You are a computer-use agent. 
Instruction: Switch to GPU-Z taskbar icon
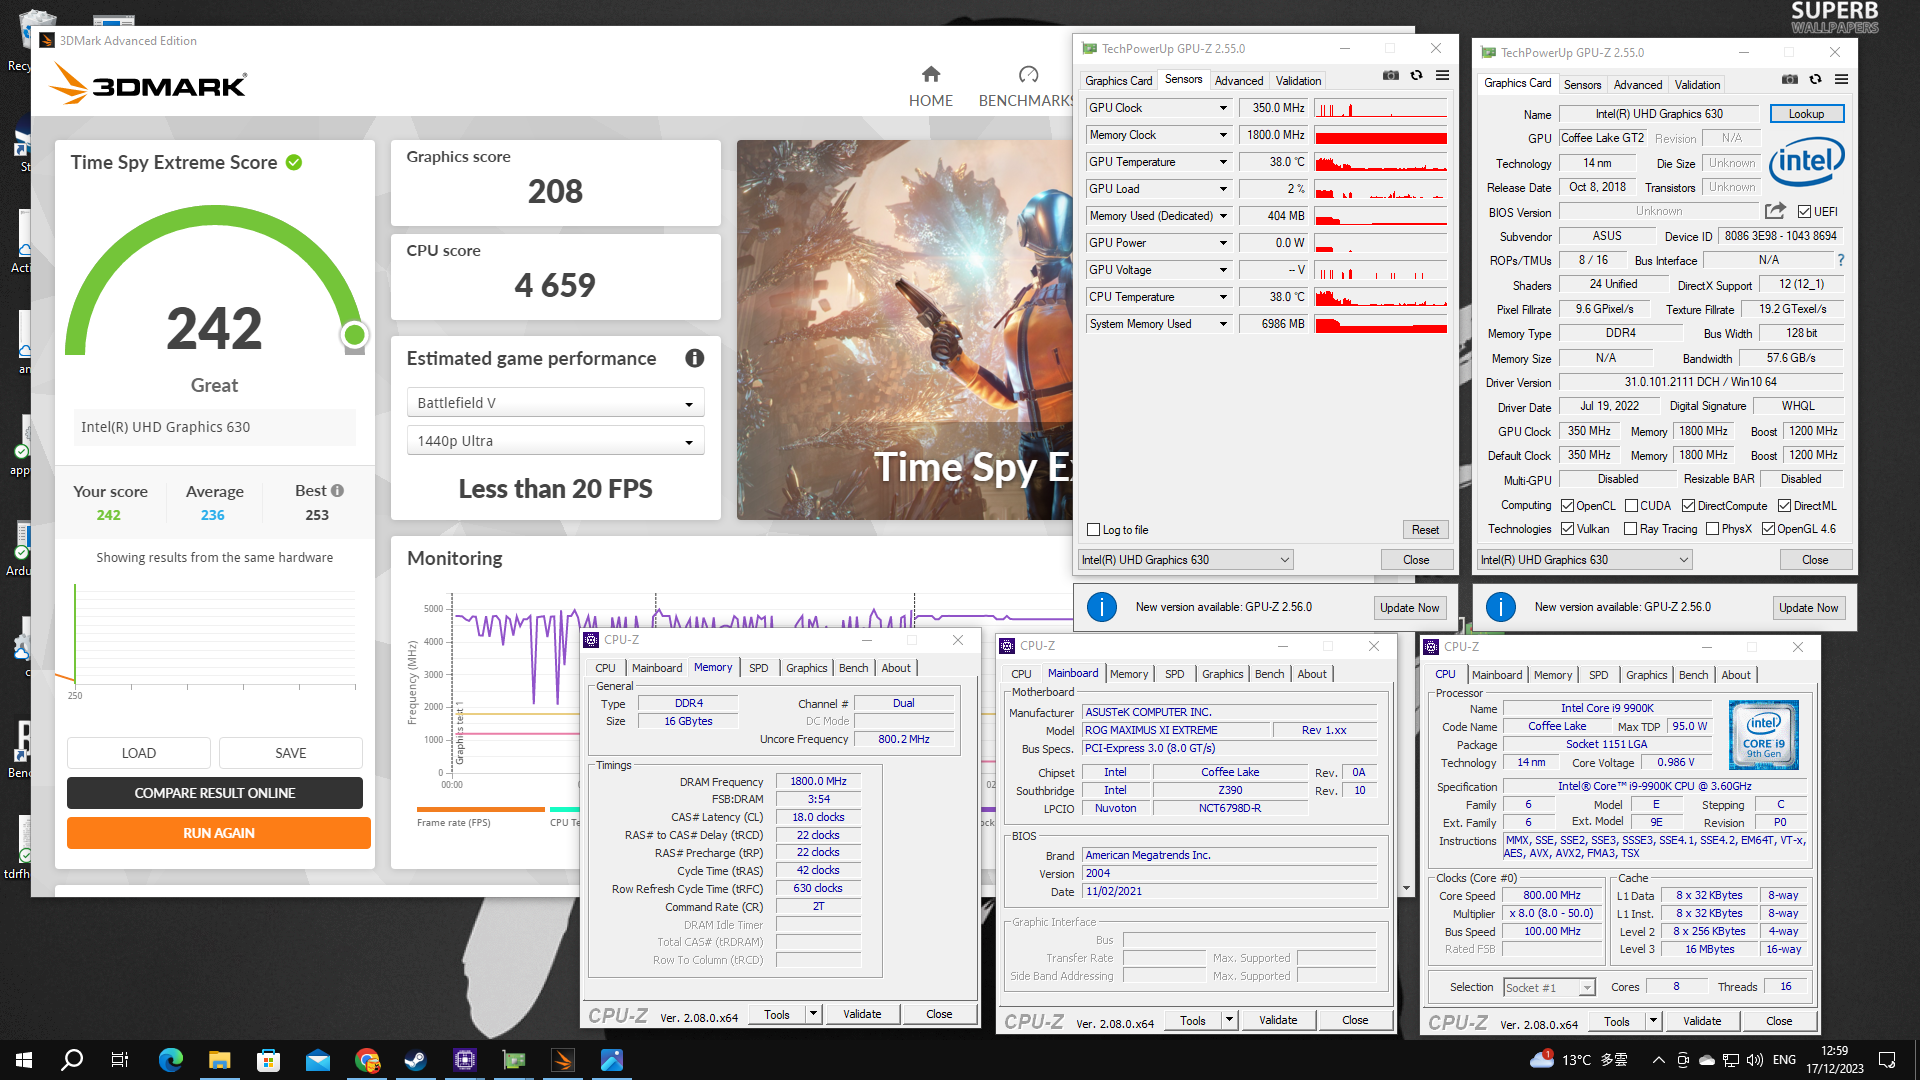514,1060
